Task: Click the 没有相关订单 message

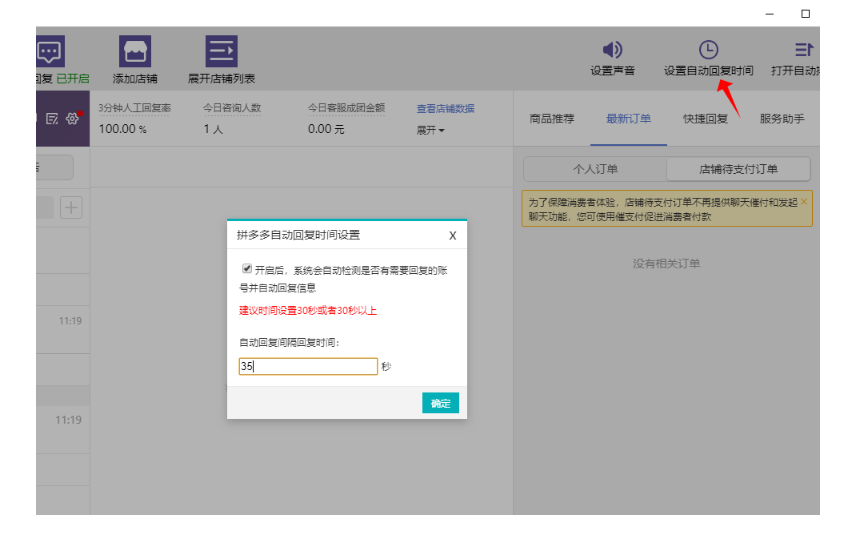Action: tap(666, 264)
